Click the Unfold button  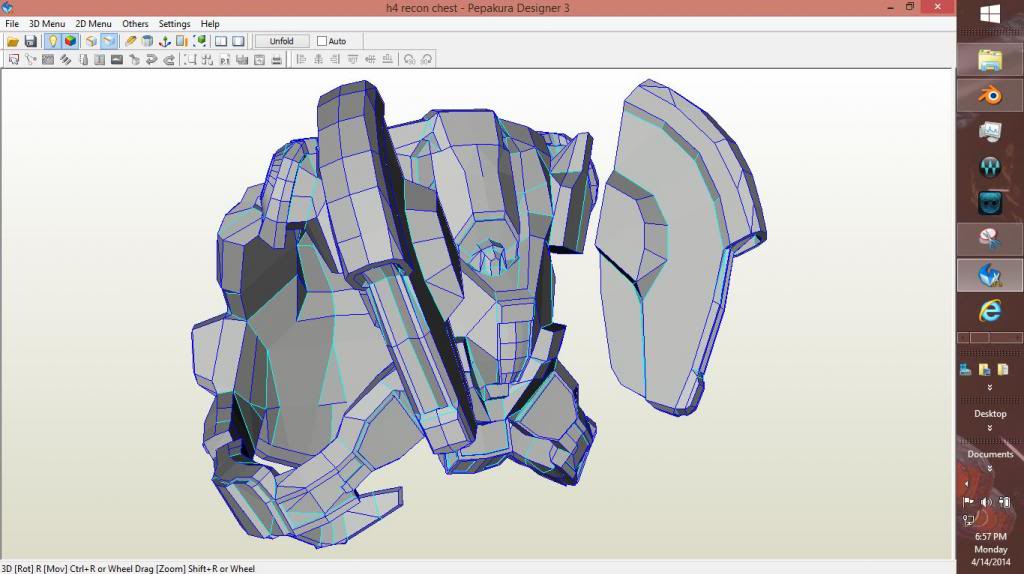tap(281, 41)
